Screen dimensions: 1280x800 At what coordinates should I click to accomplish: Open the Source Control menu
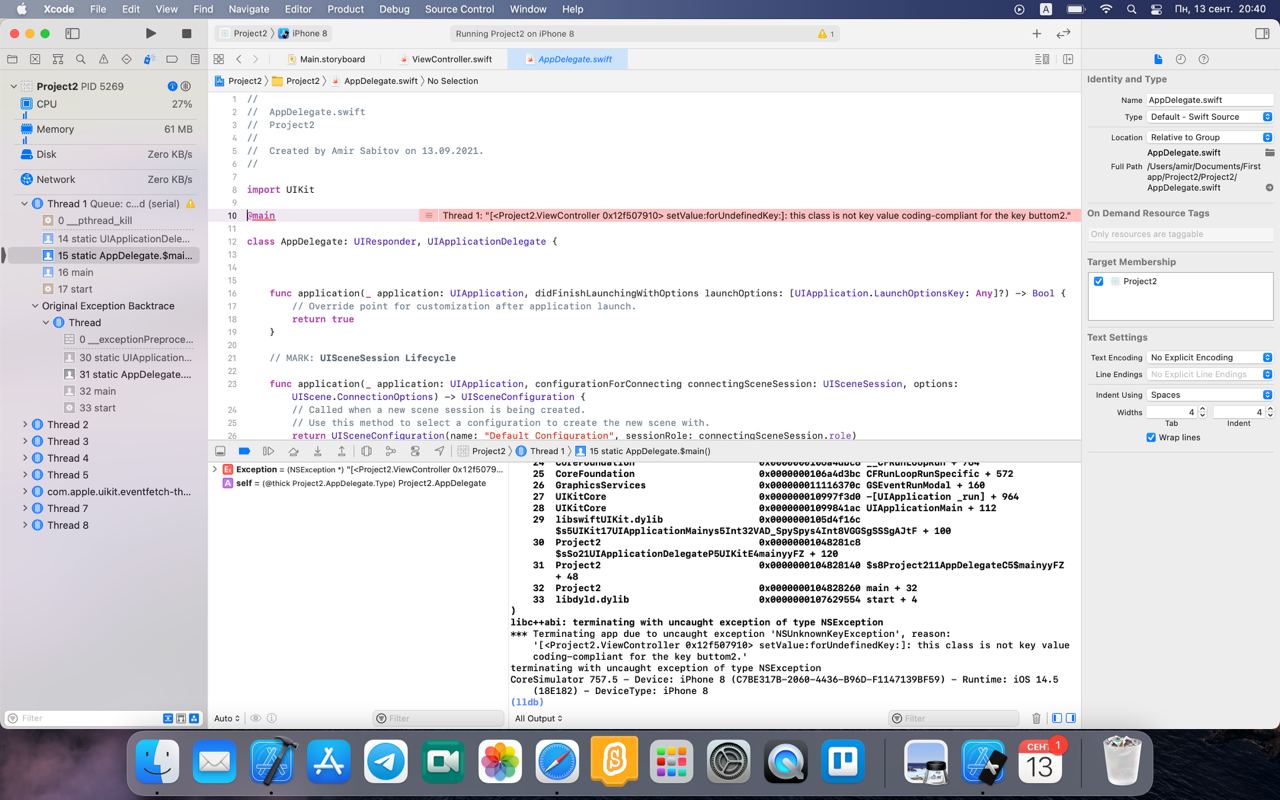pyautogui.click(x=459, y=9)
